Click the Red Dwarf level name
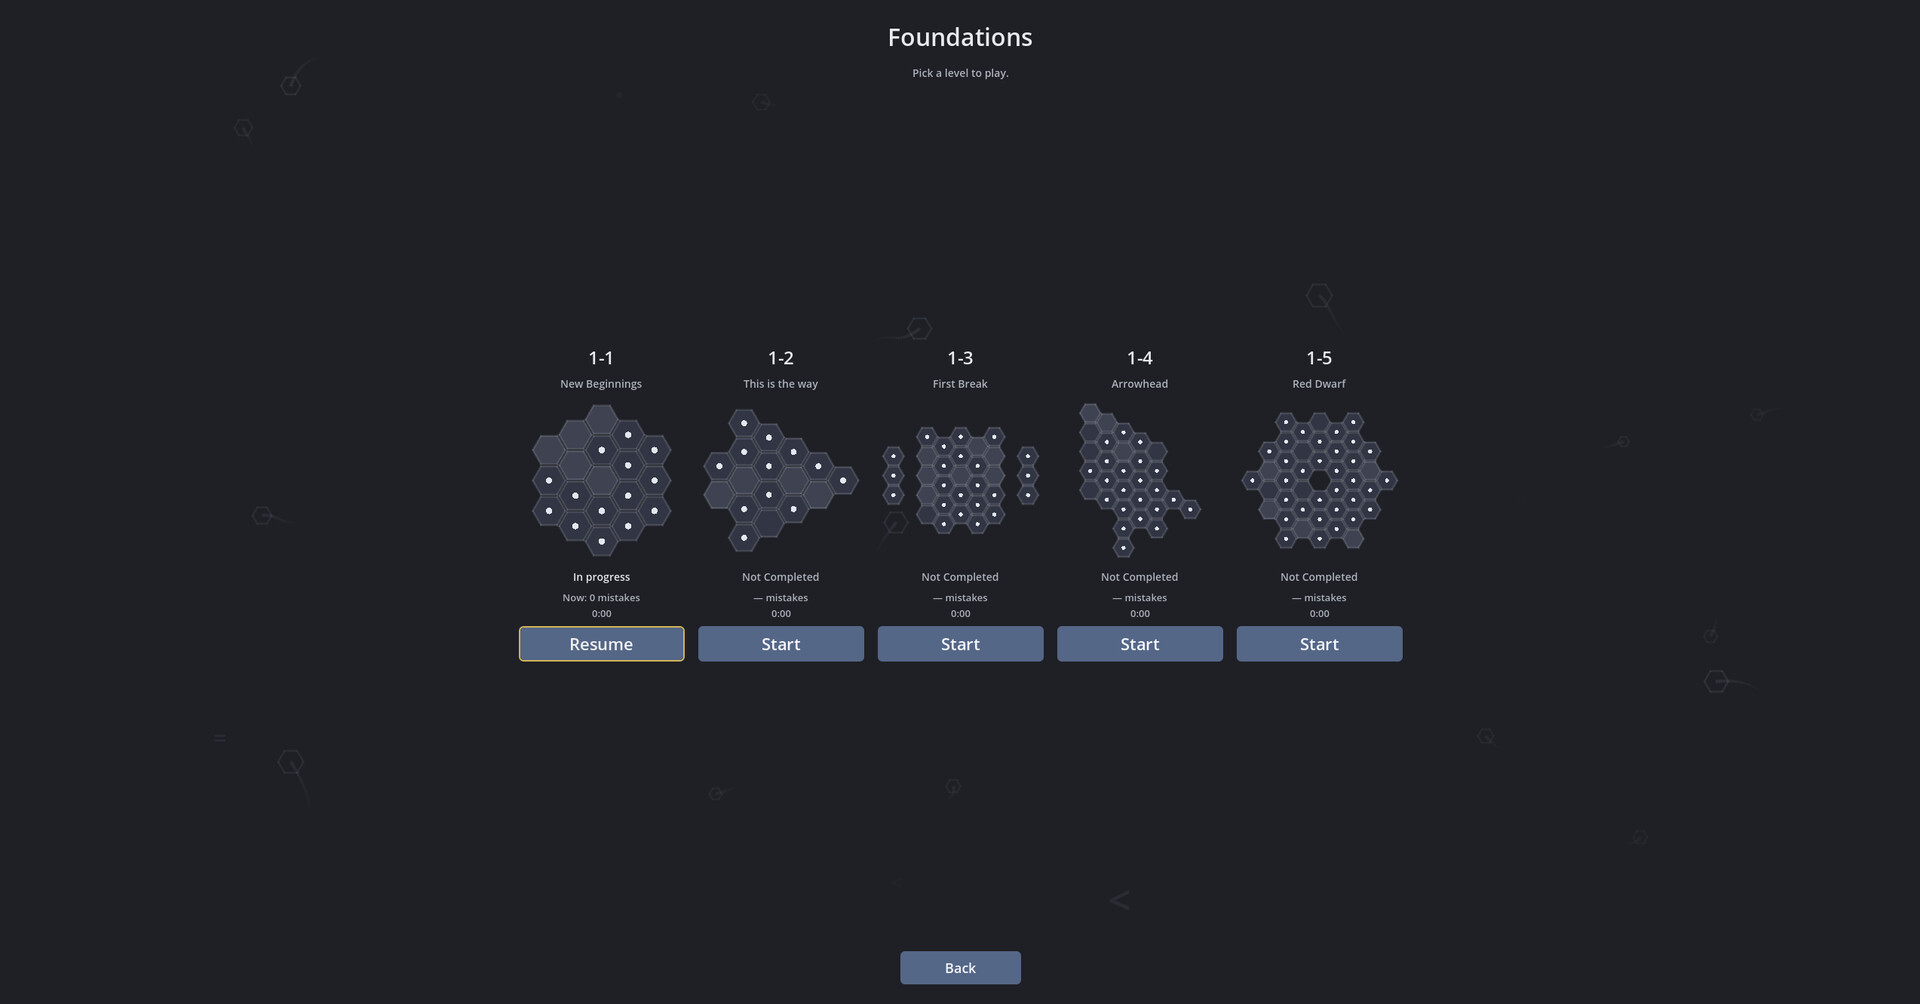This screenshot has height=1004, width=1920. coord(1319,384)
